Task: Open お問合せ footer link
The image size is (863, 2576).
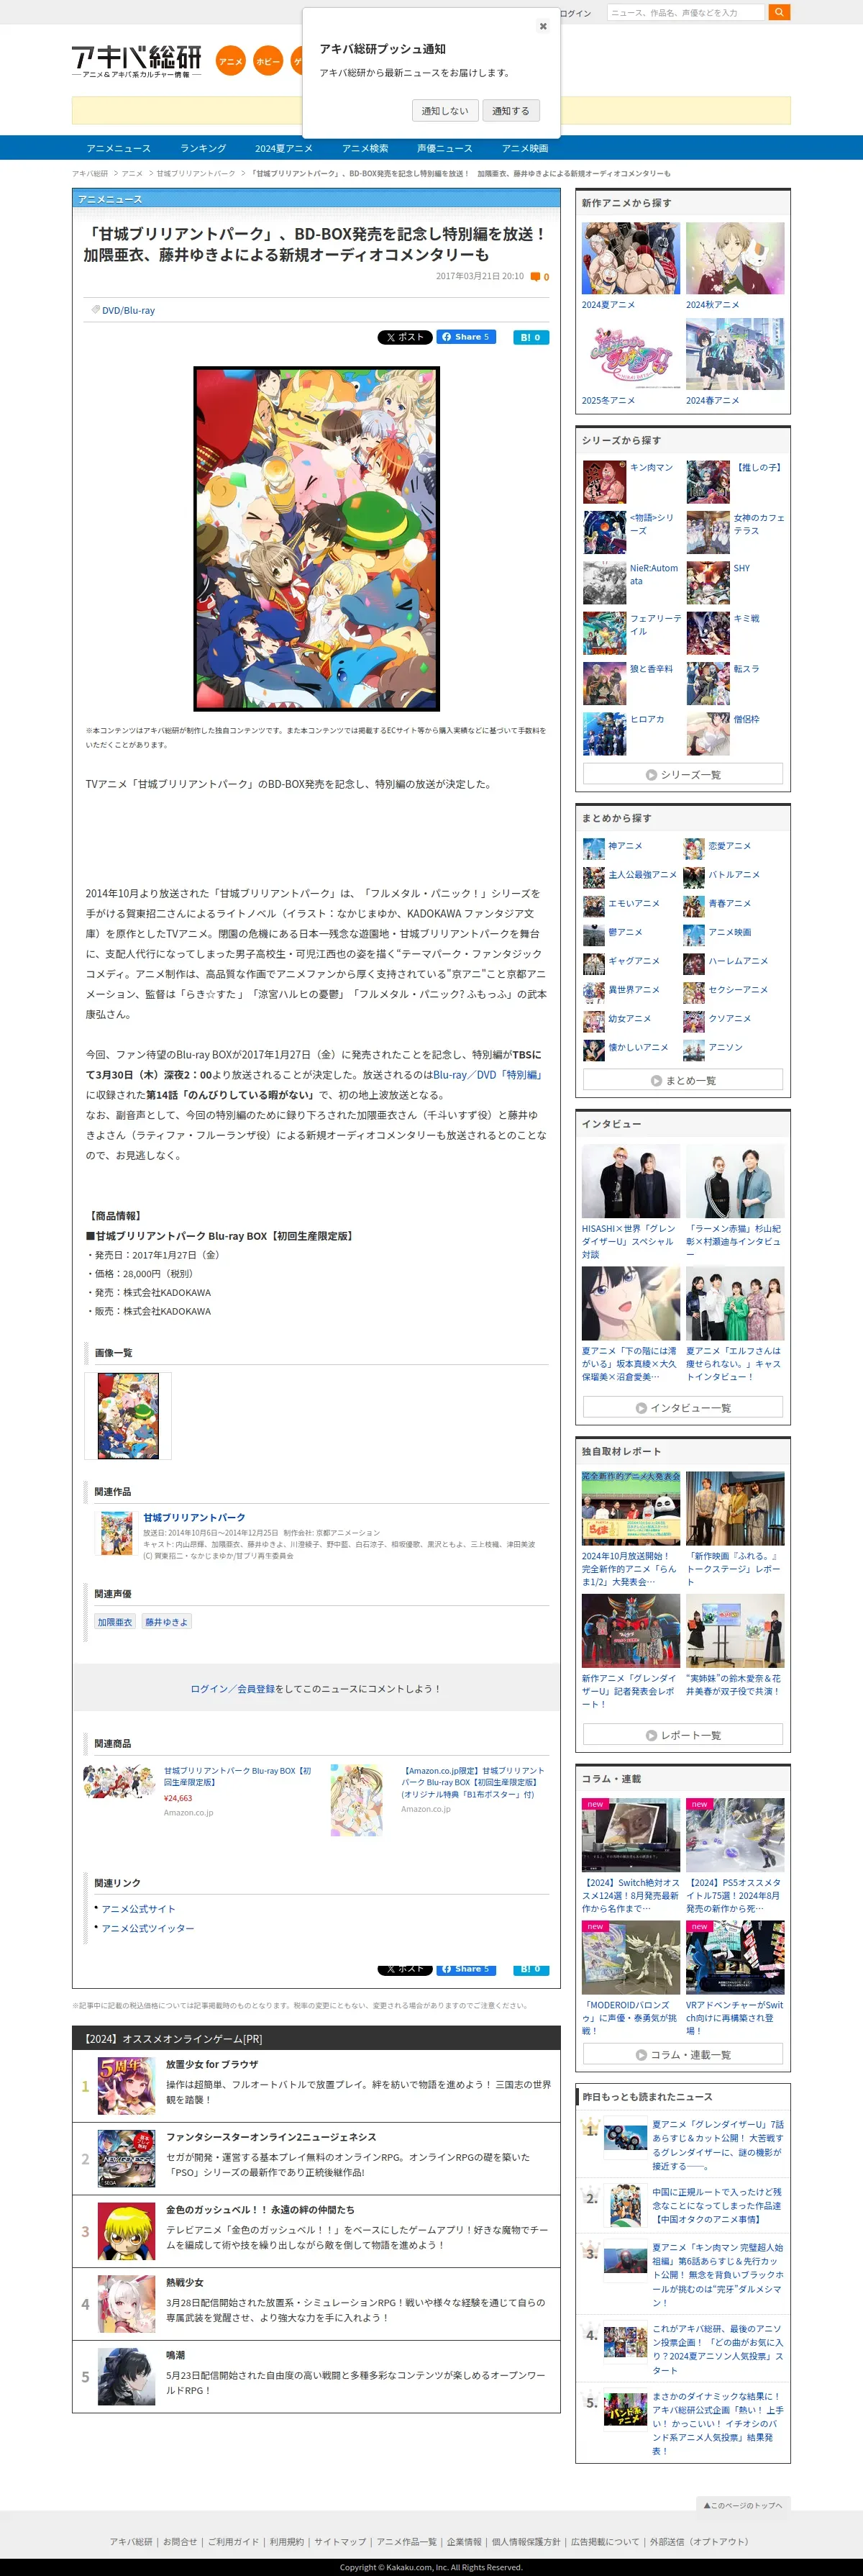Action: pos(180,2541)
